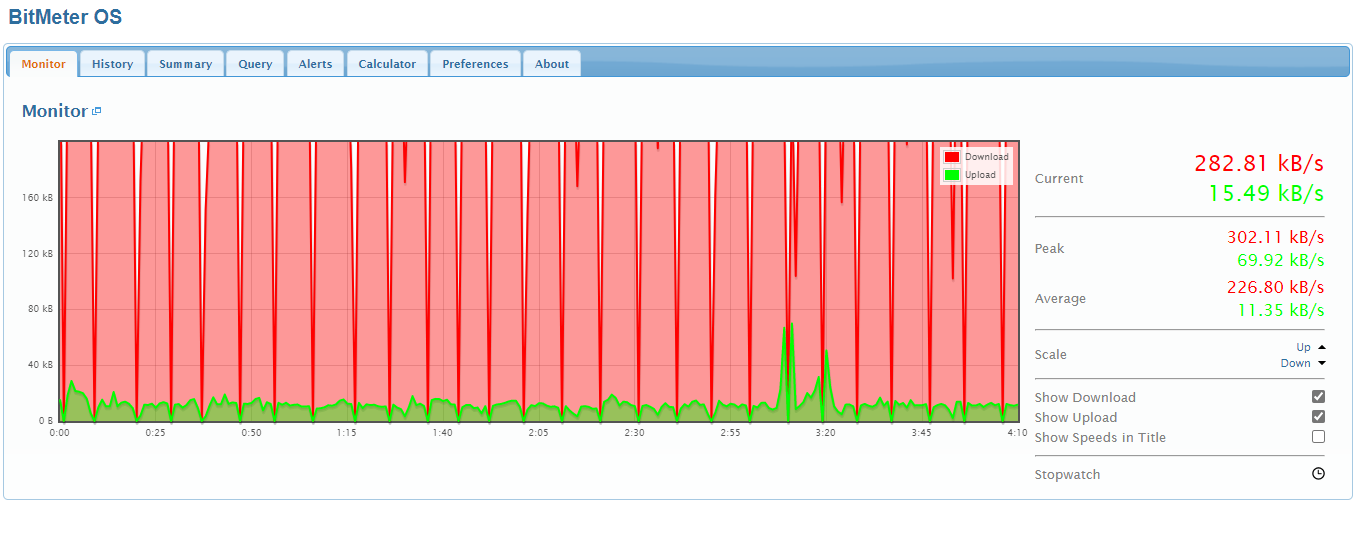Click the BitMeter OS title

[65, 17]
